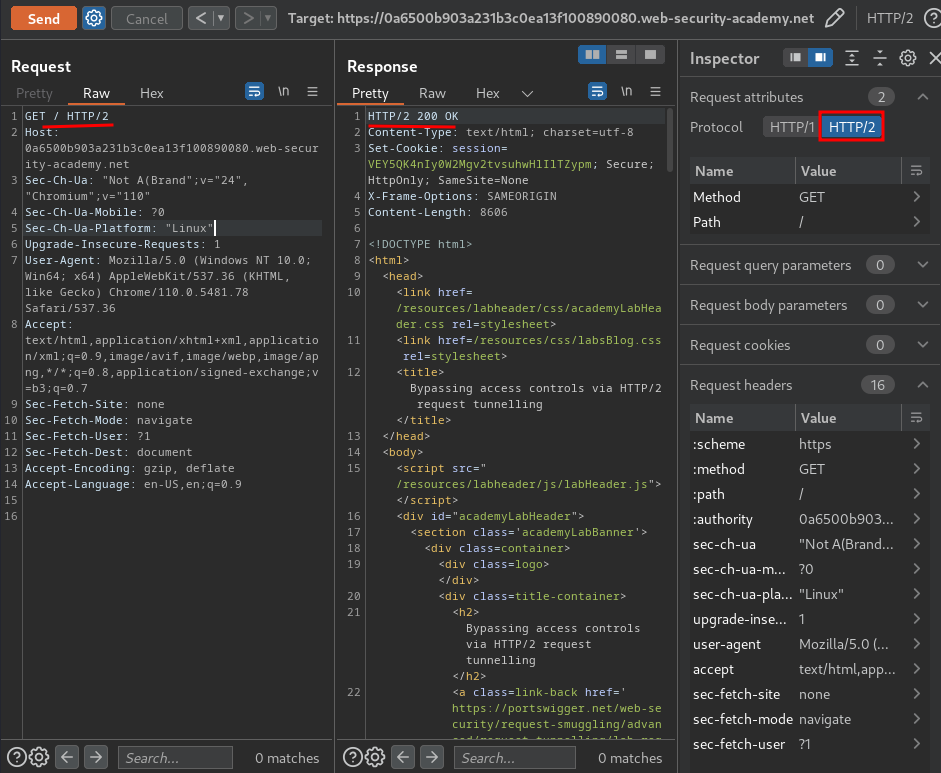Go to previous match in Response search
Viewport: 941px width, 773px height.
click(x=403, y=757)
